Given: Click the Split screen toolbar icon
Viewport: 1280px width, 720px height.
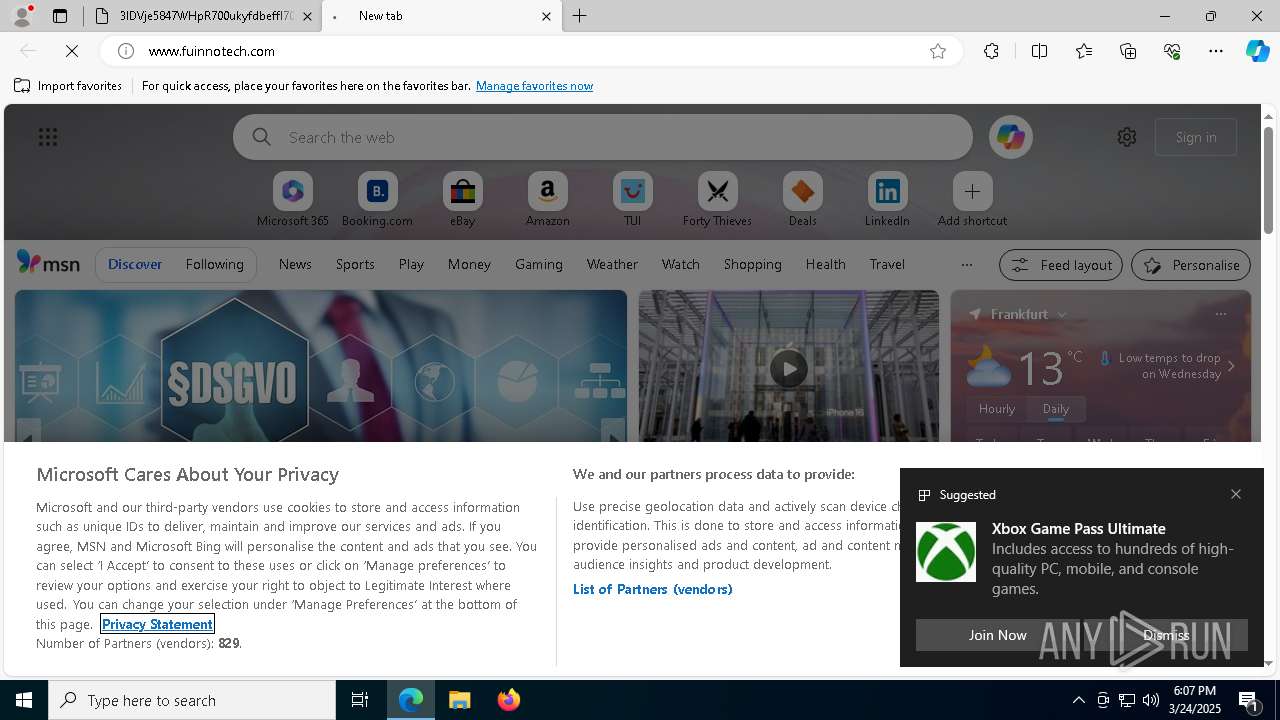Looking at the screenshot, I should (x=1039, y=51).
